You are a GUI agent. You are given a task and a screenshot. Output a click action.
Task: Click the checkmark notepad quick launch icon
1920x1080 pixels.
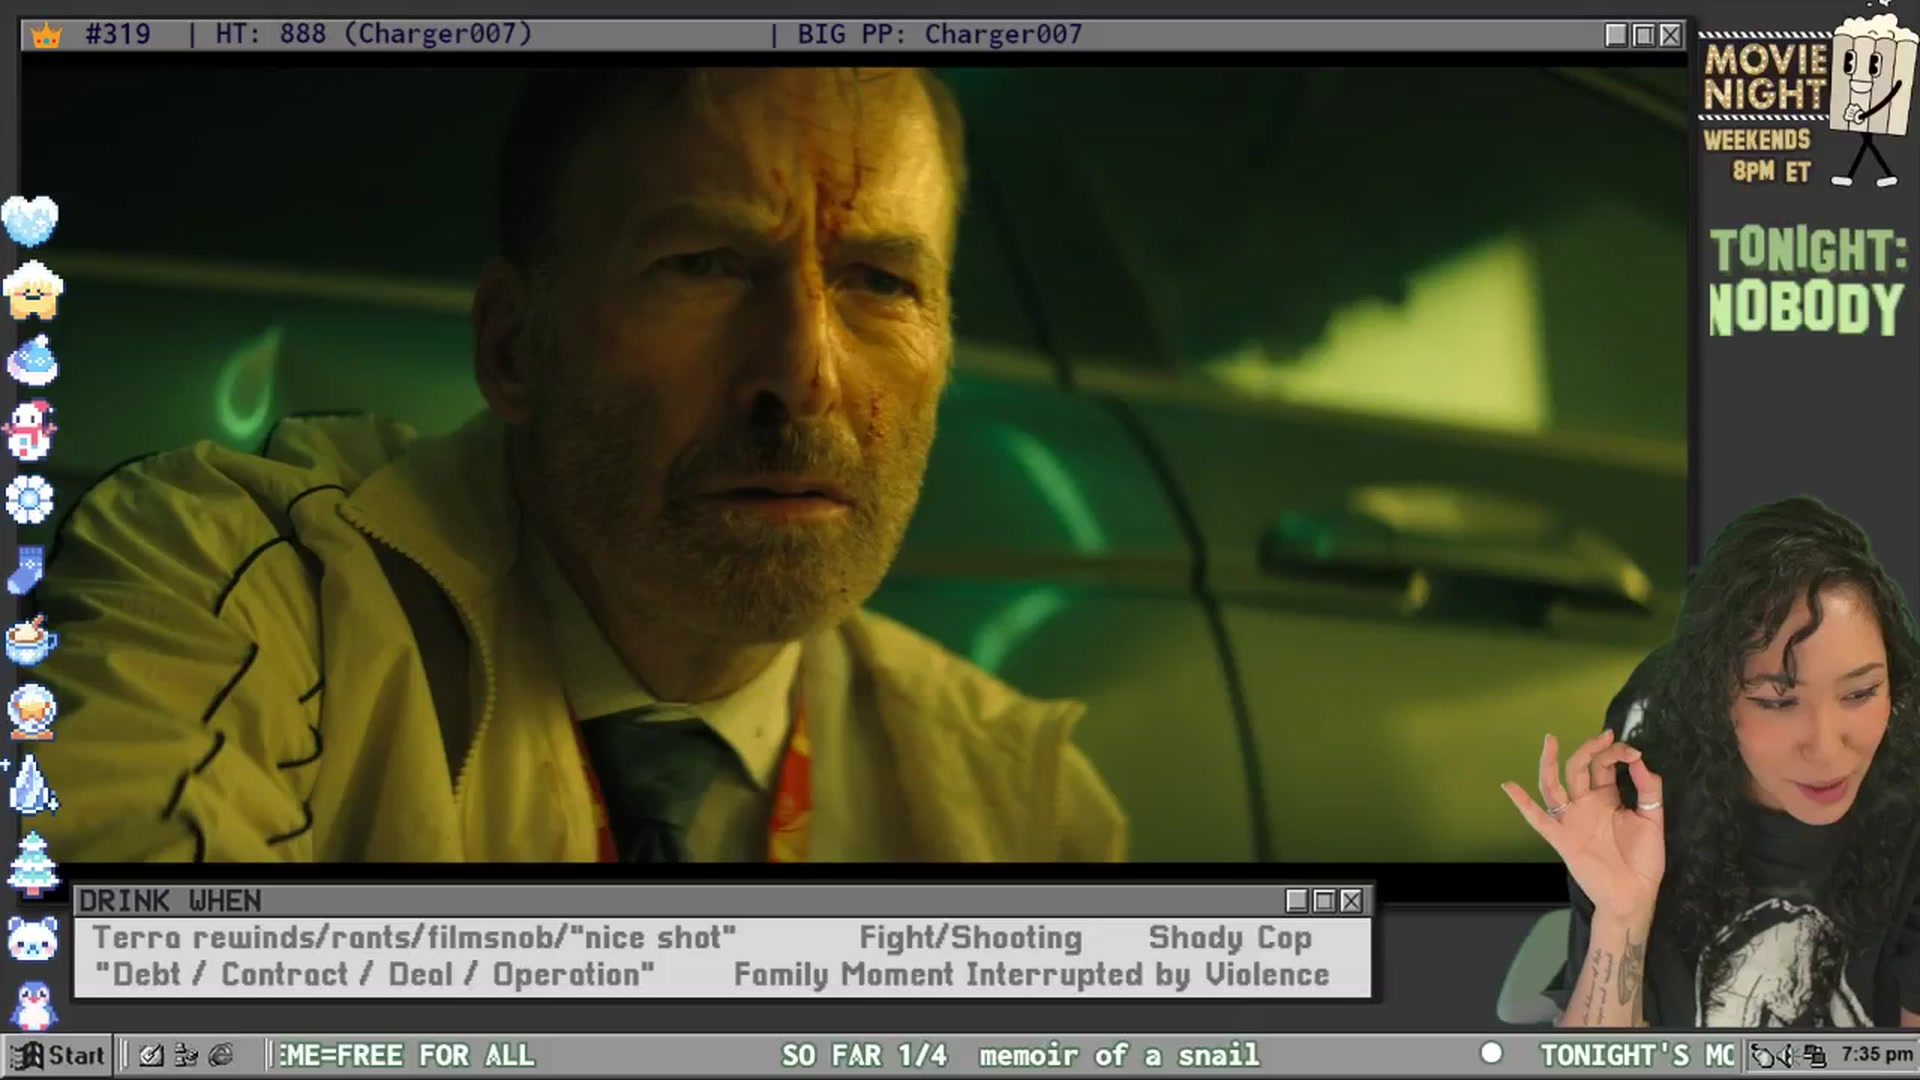tap(151, 1055)
